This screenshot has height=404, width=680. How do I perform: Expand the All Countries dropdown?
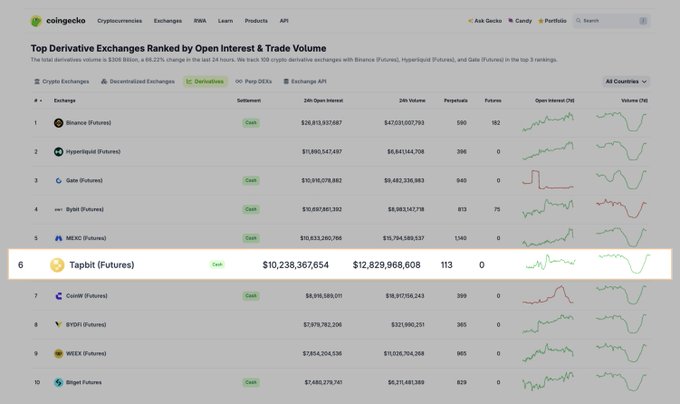click(626, 81)
